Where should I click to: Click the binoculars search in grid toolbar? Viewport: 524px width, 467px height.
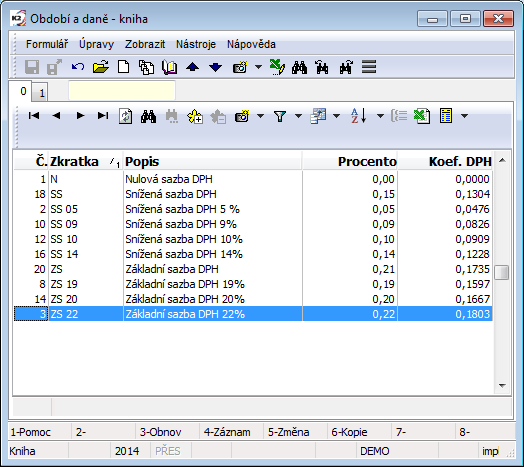tap(148, 116)
